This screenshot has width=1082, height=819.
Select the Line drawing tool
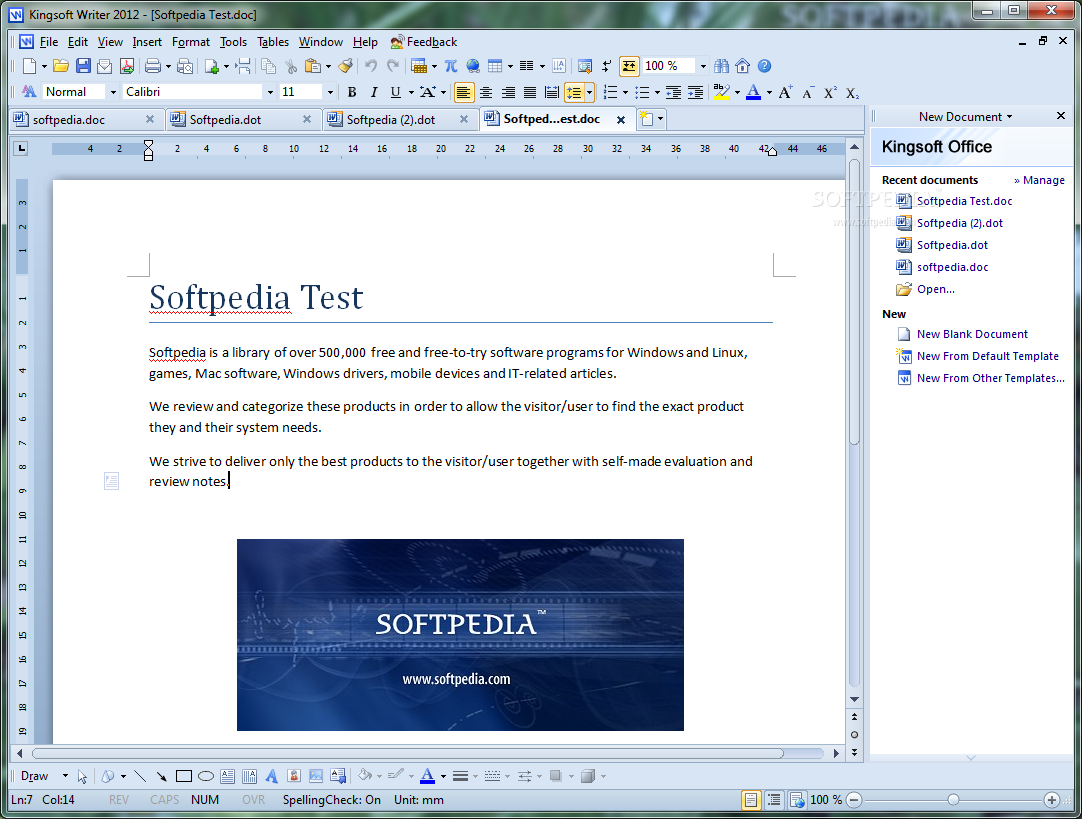[140, 776]
